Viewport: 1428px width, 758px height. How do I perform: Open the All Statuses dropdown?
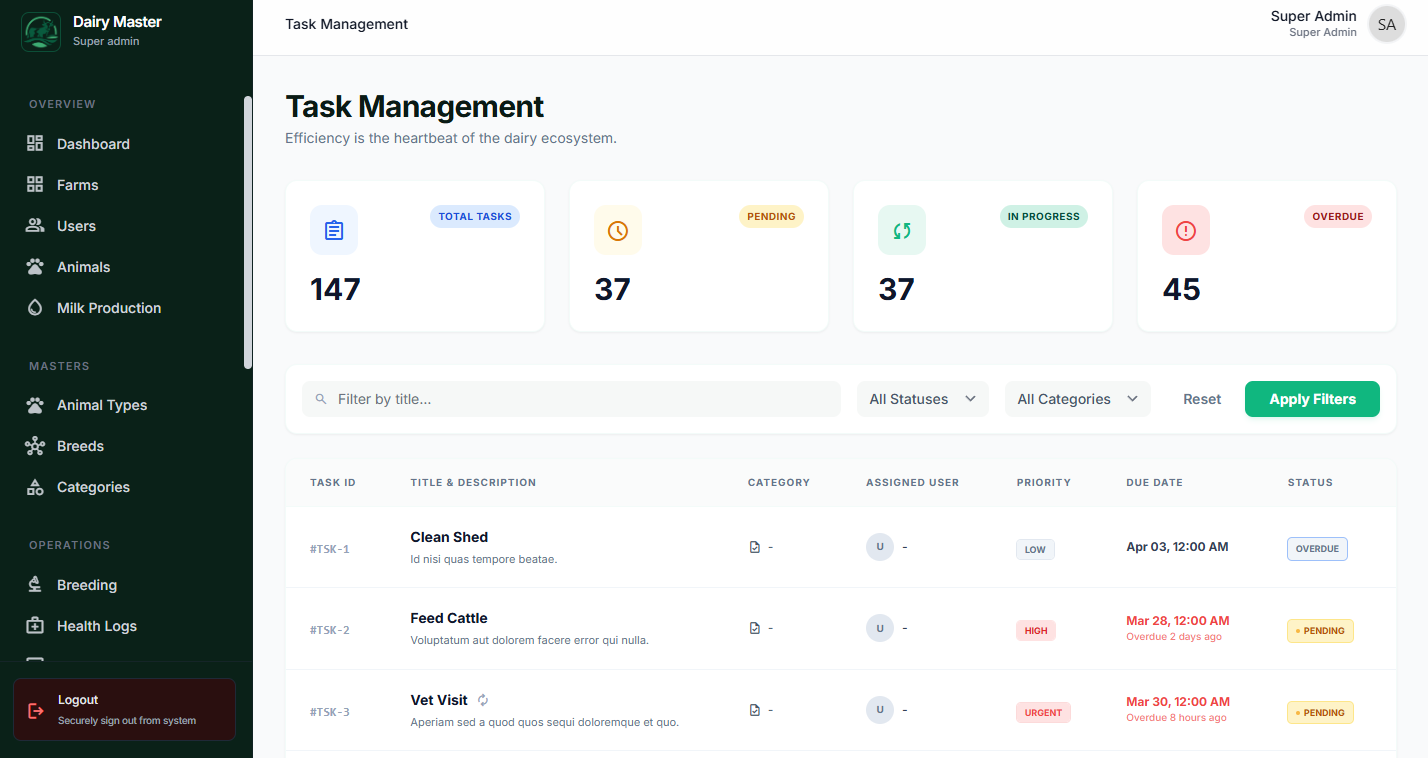(x=921, y=398)
